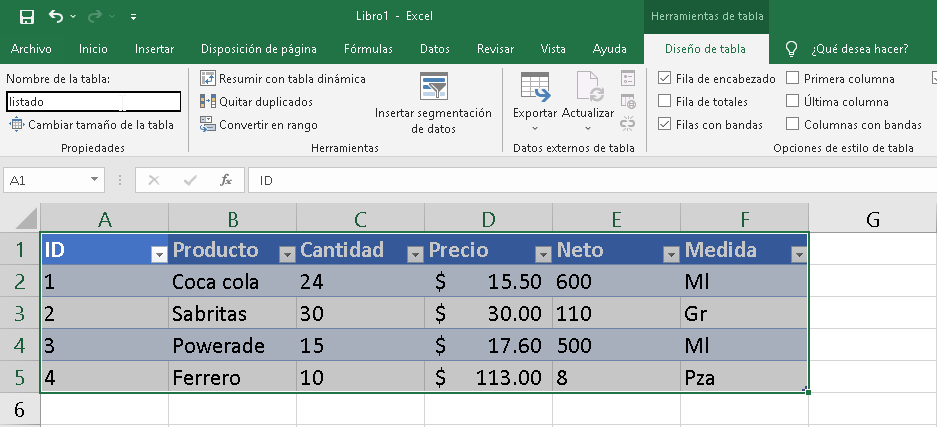Click Cambiar tamaño de la tabla label
937x427 pixels.
point(101,125)
